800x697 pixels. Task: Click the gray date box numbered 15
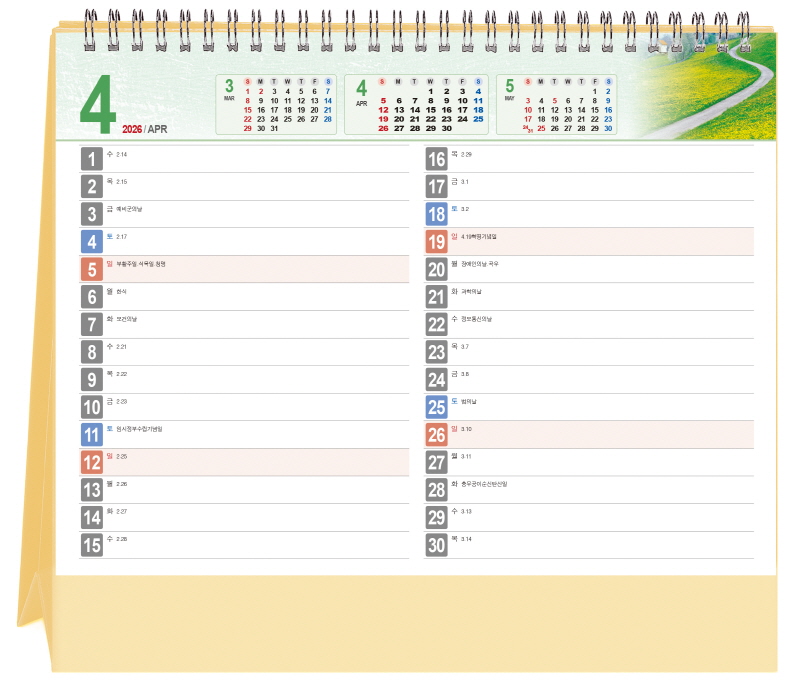point(92,544)
